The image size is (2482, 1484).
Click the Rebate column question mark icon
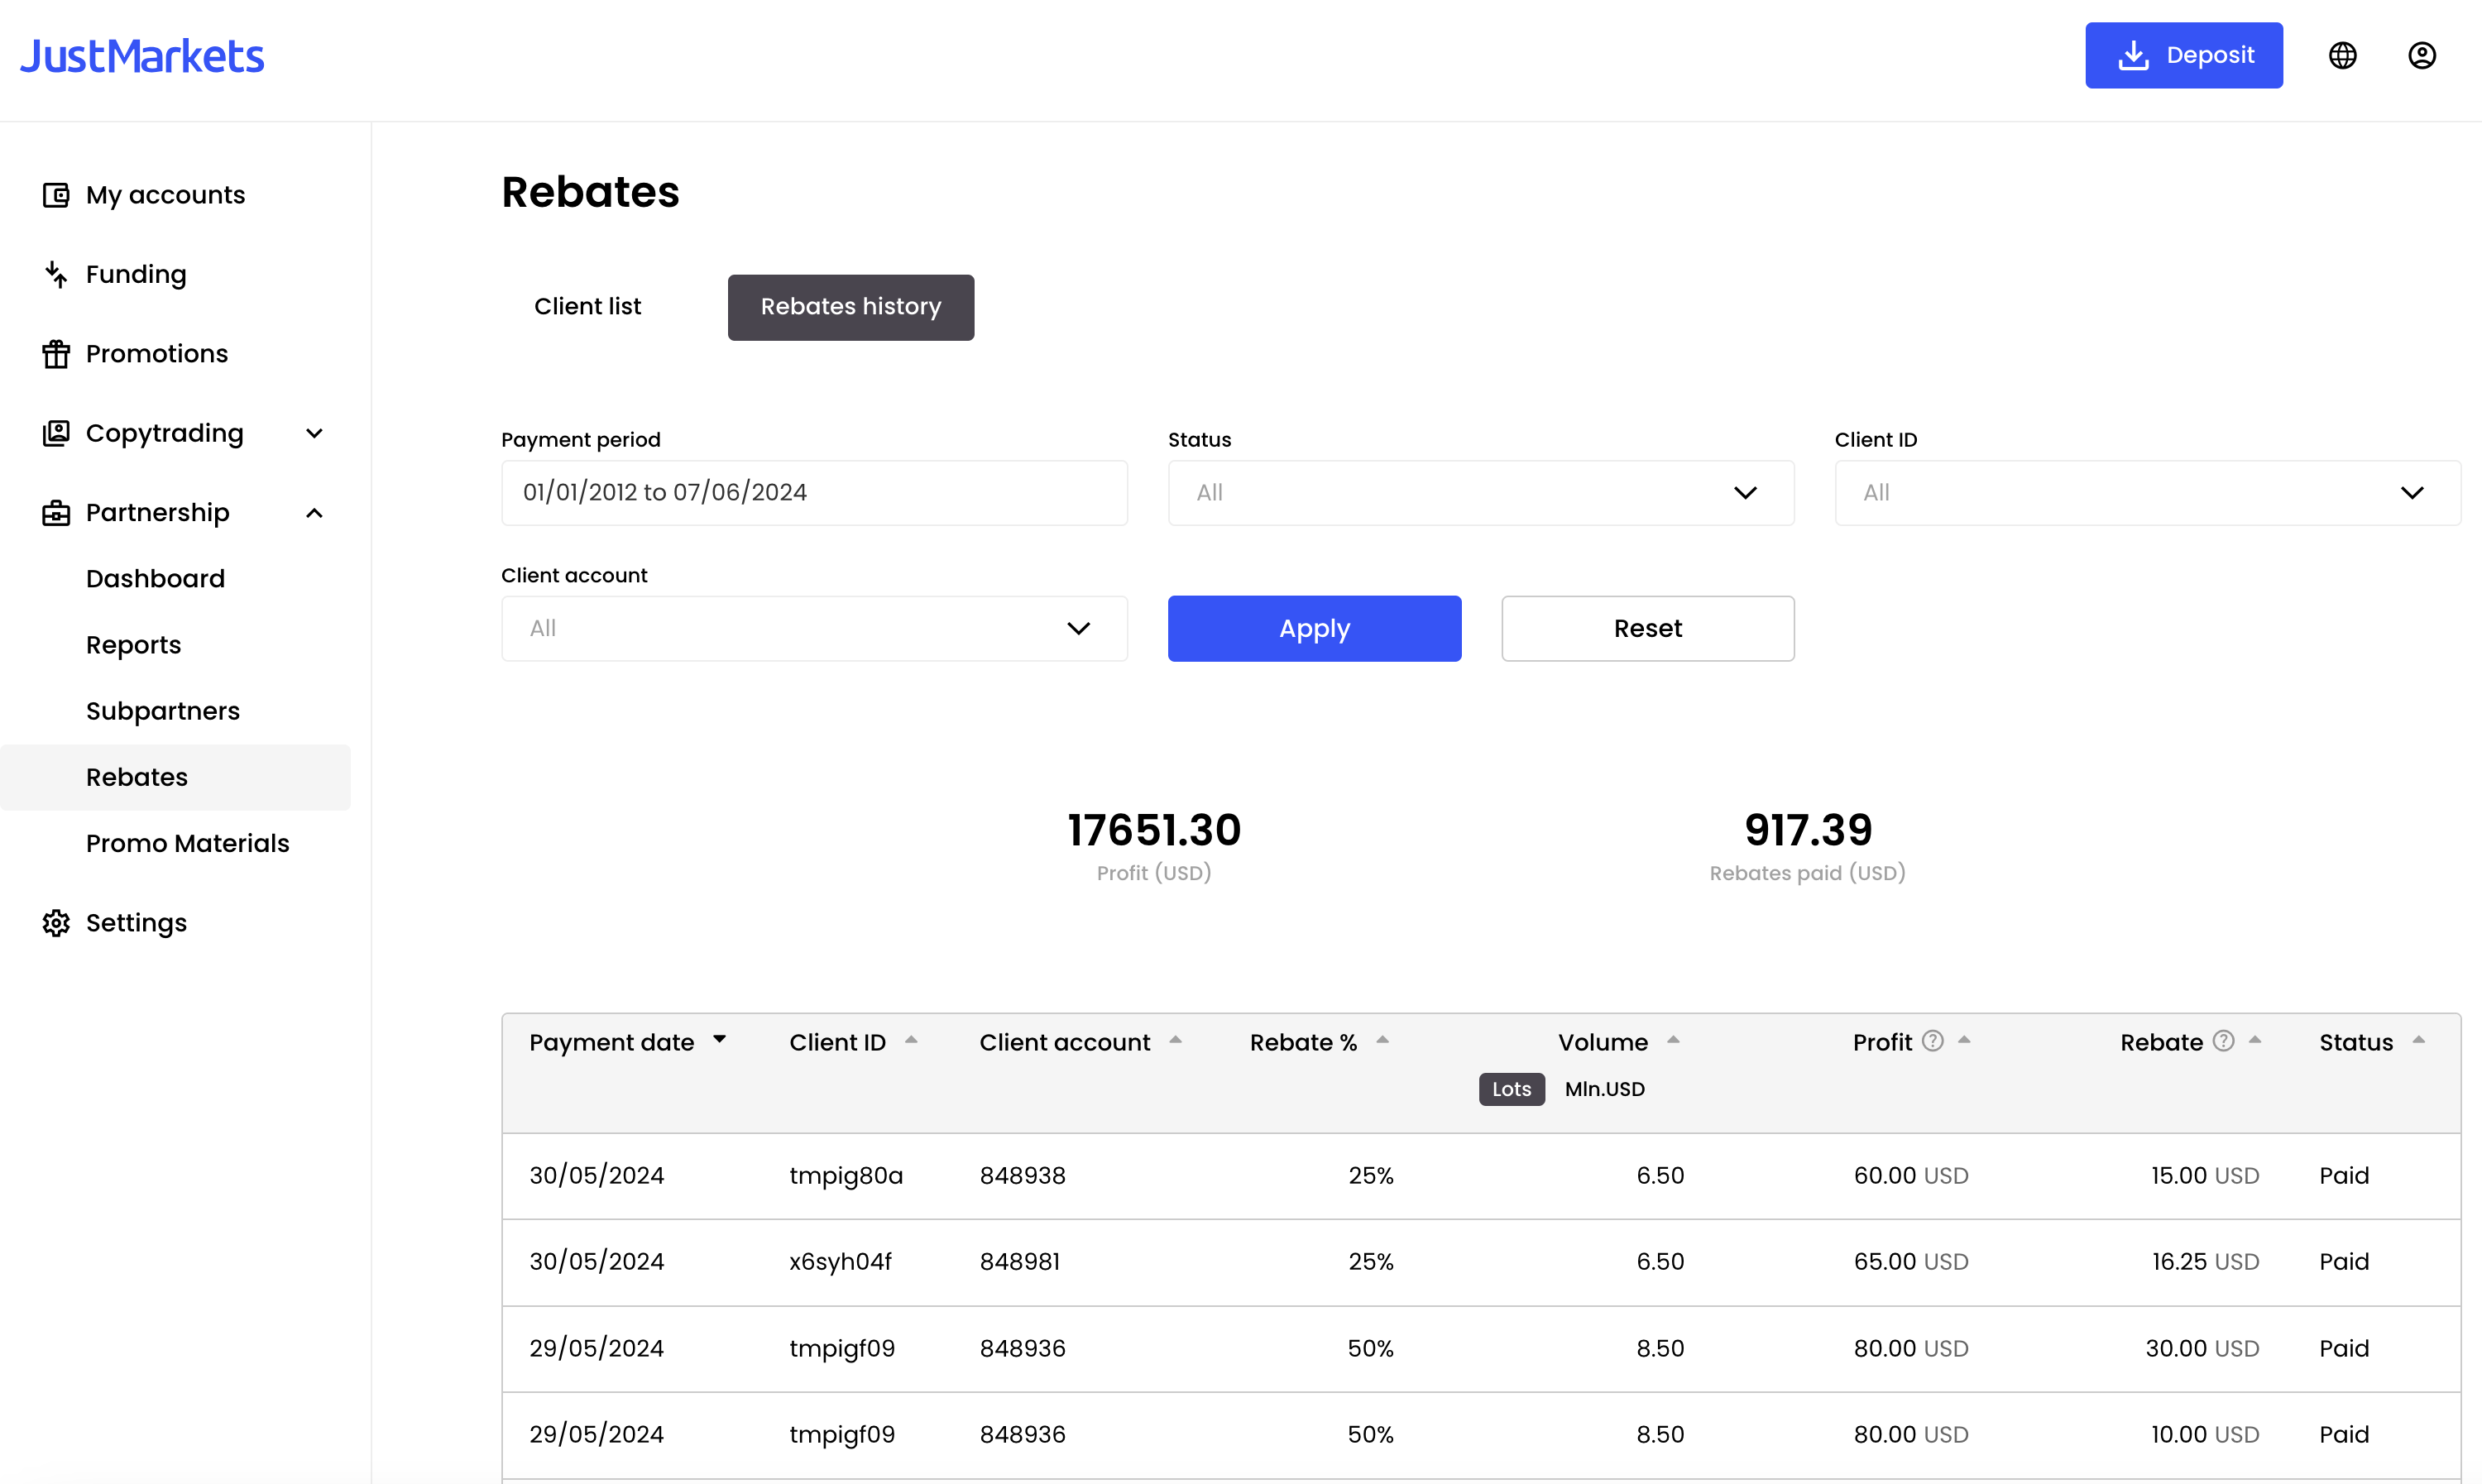tap(2223, 1040)
